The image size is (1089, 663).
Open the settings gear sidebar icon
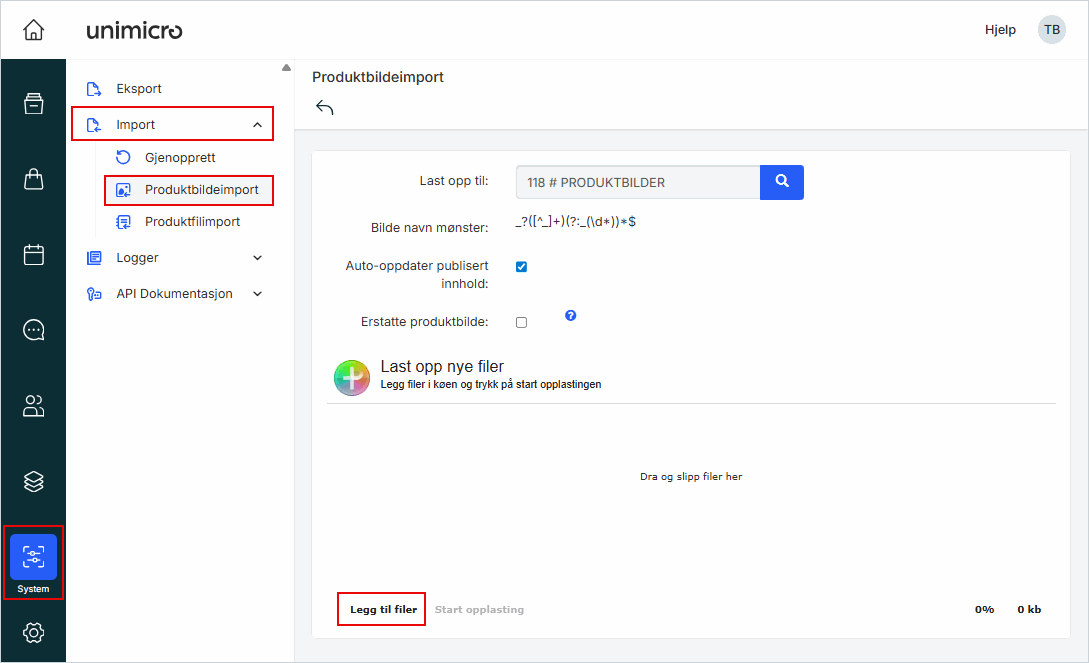[33, 632]
